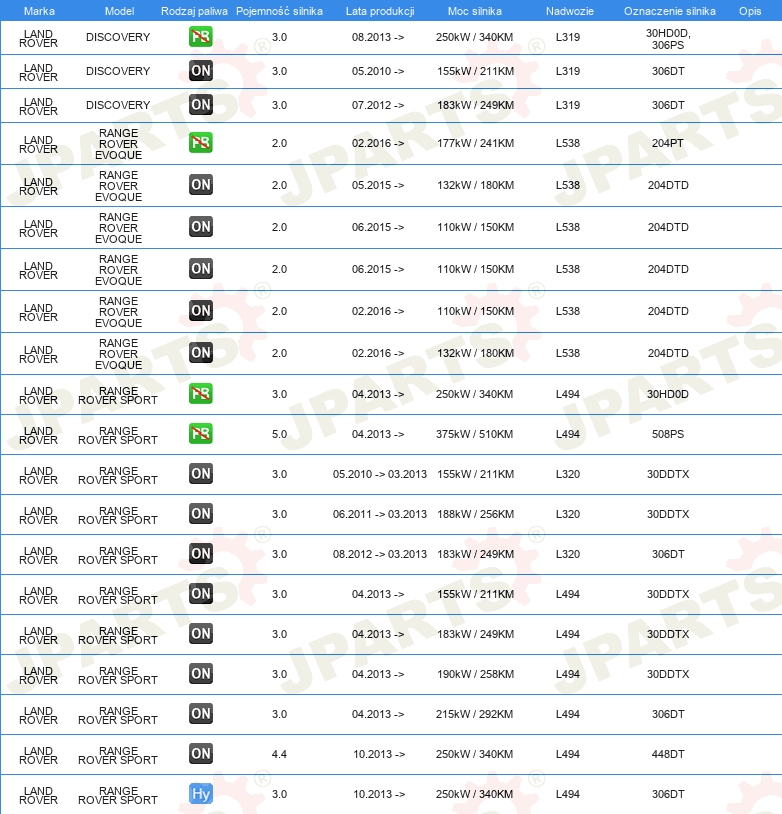Click the Opis column header
This screenshot has height=814, width=782.
749,10
